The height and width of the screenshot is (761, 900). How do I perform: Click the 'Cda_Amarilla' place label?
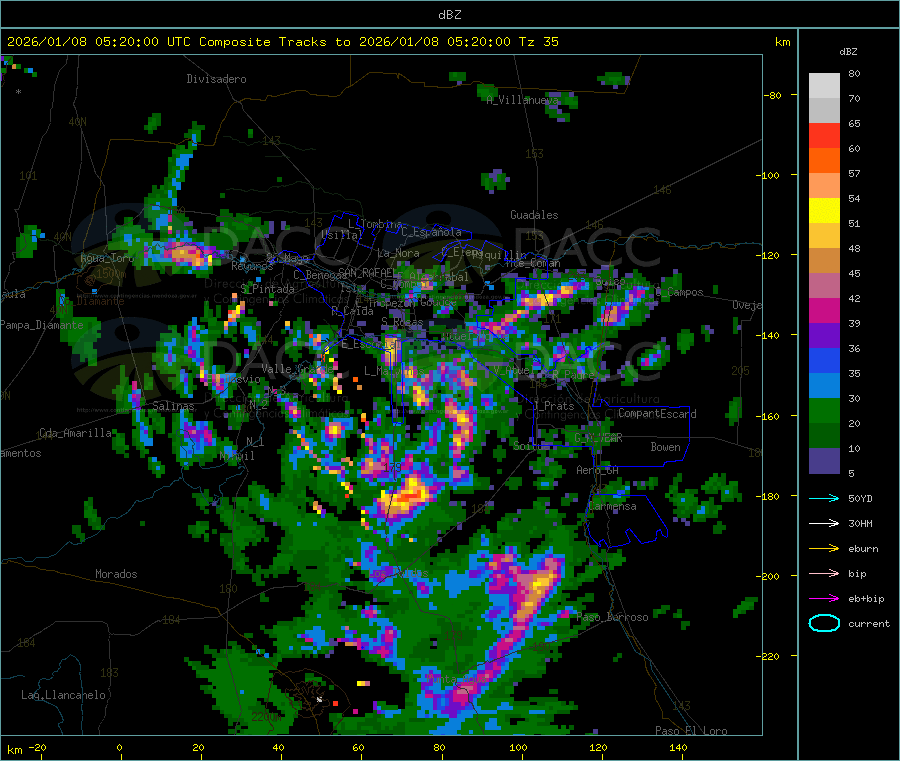click(75, 433)
